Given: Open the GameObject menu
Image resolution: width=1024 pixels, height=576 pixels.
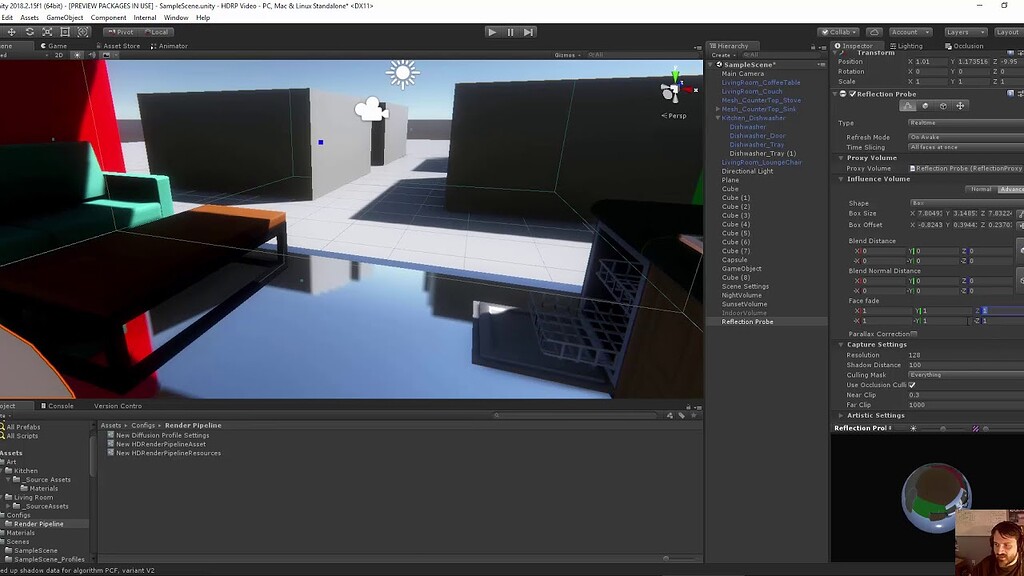Looking at the screenshot, I should (x=64, y=17).
